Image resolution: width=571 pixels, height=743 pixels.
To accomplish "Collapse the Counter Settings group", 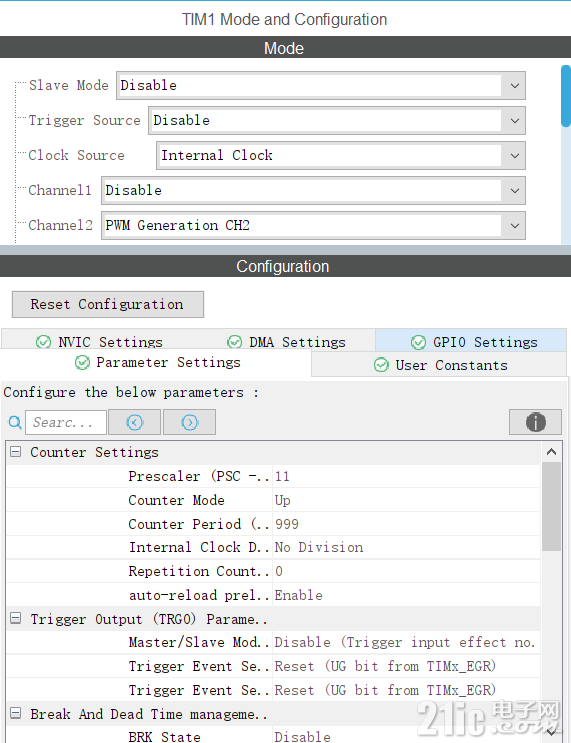I will [16, 452].
